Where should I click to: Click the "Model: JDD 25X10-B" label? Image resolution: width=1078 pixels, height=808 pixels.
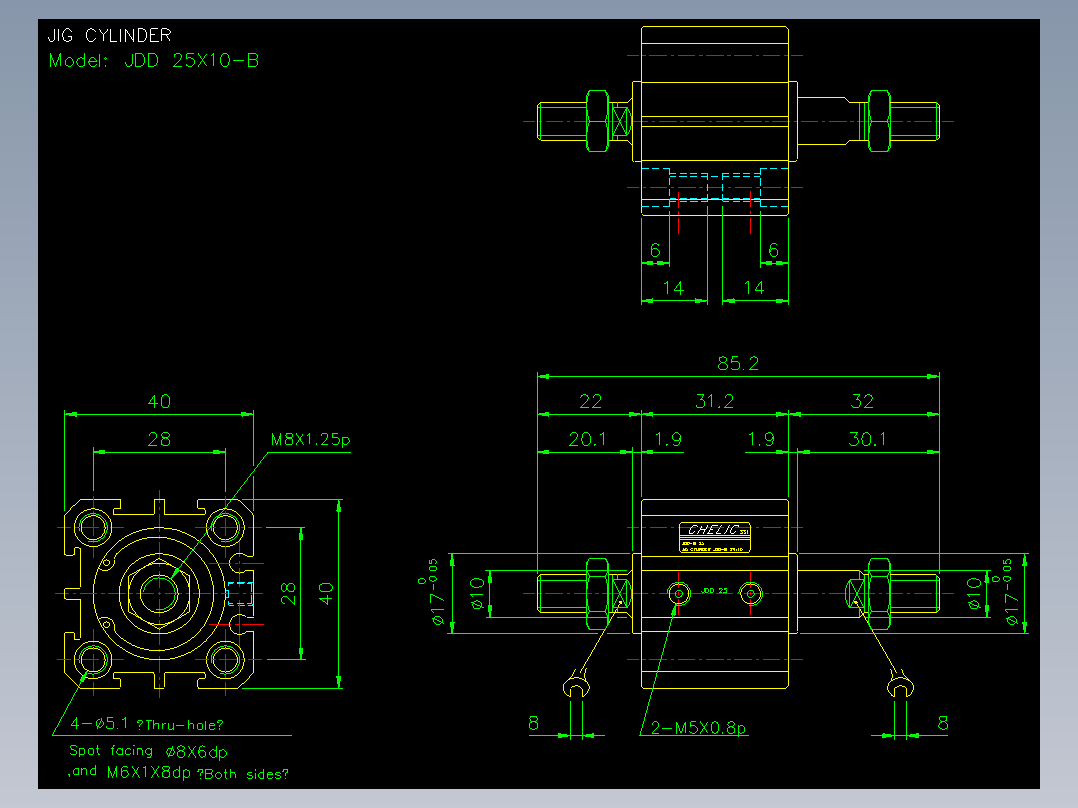point(154,61)
